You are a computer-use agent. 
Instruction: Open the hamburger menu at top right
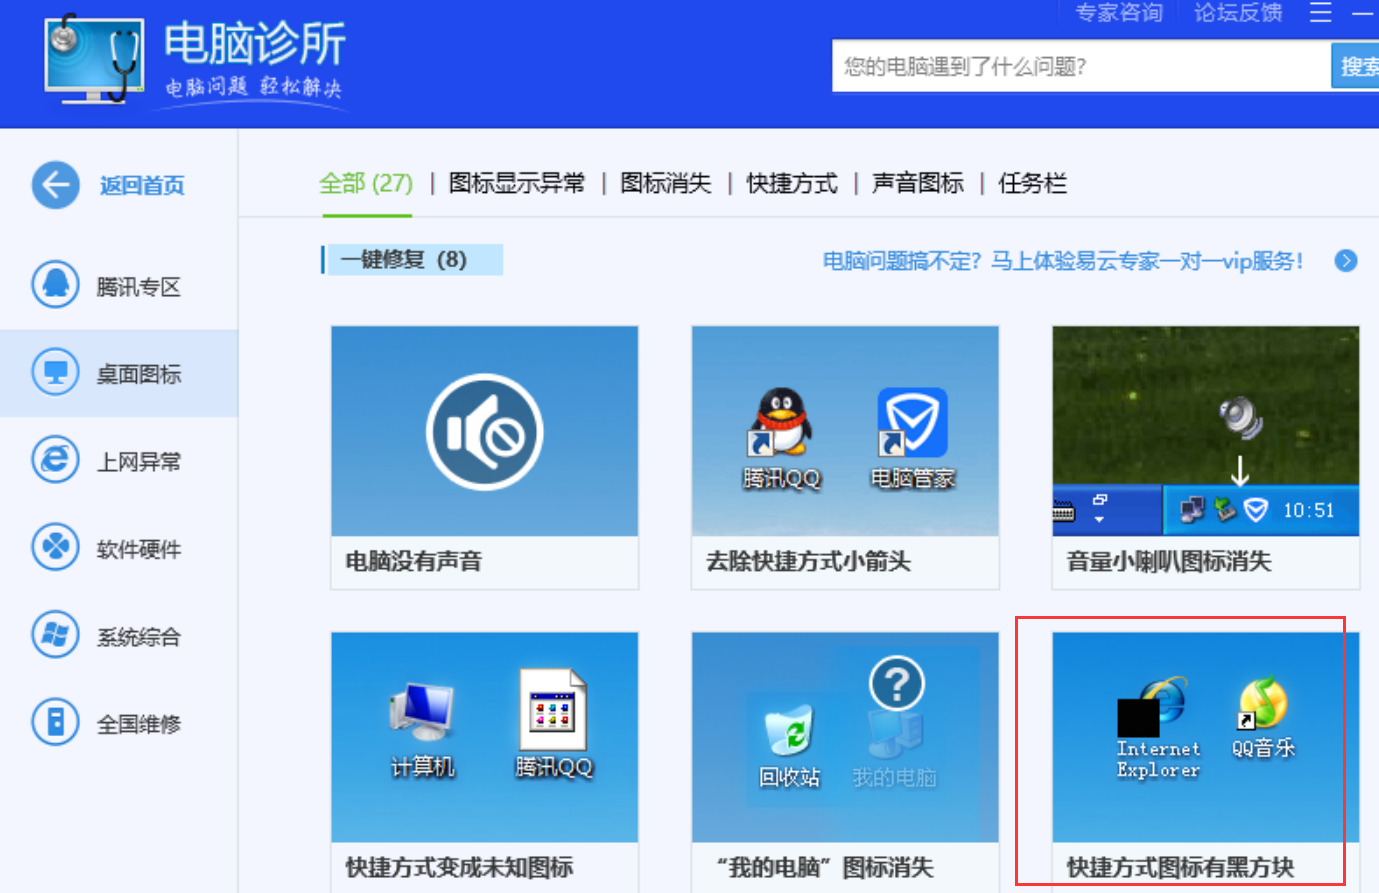click(1320, 14)
